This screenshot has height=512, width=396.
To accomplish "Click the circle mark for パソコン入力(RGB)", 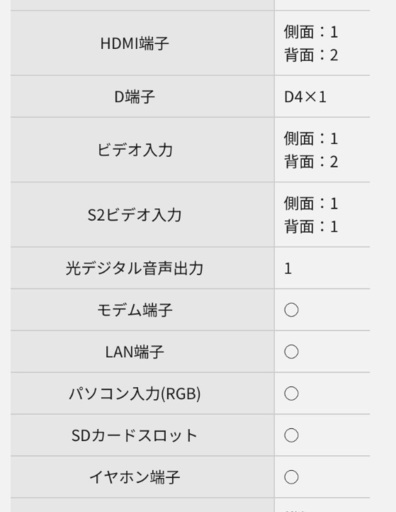I will (x=291, y=394).
